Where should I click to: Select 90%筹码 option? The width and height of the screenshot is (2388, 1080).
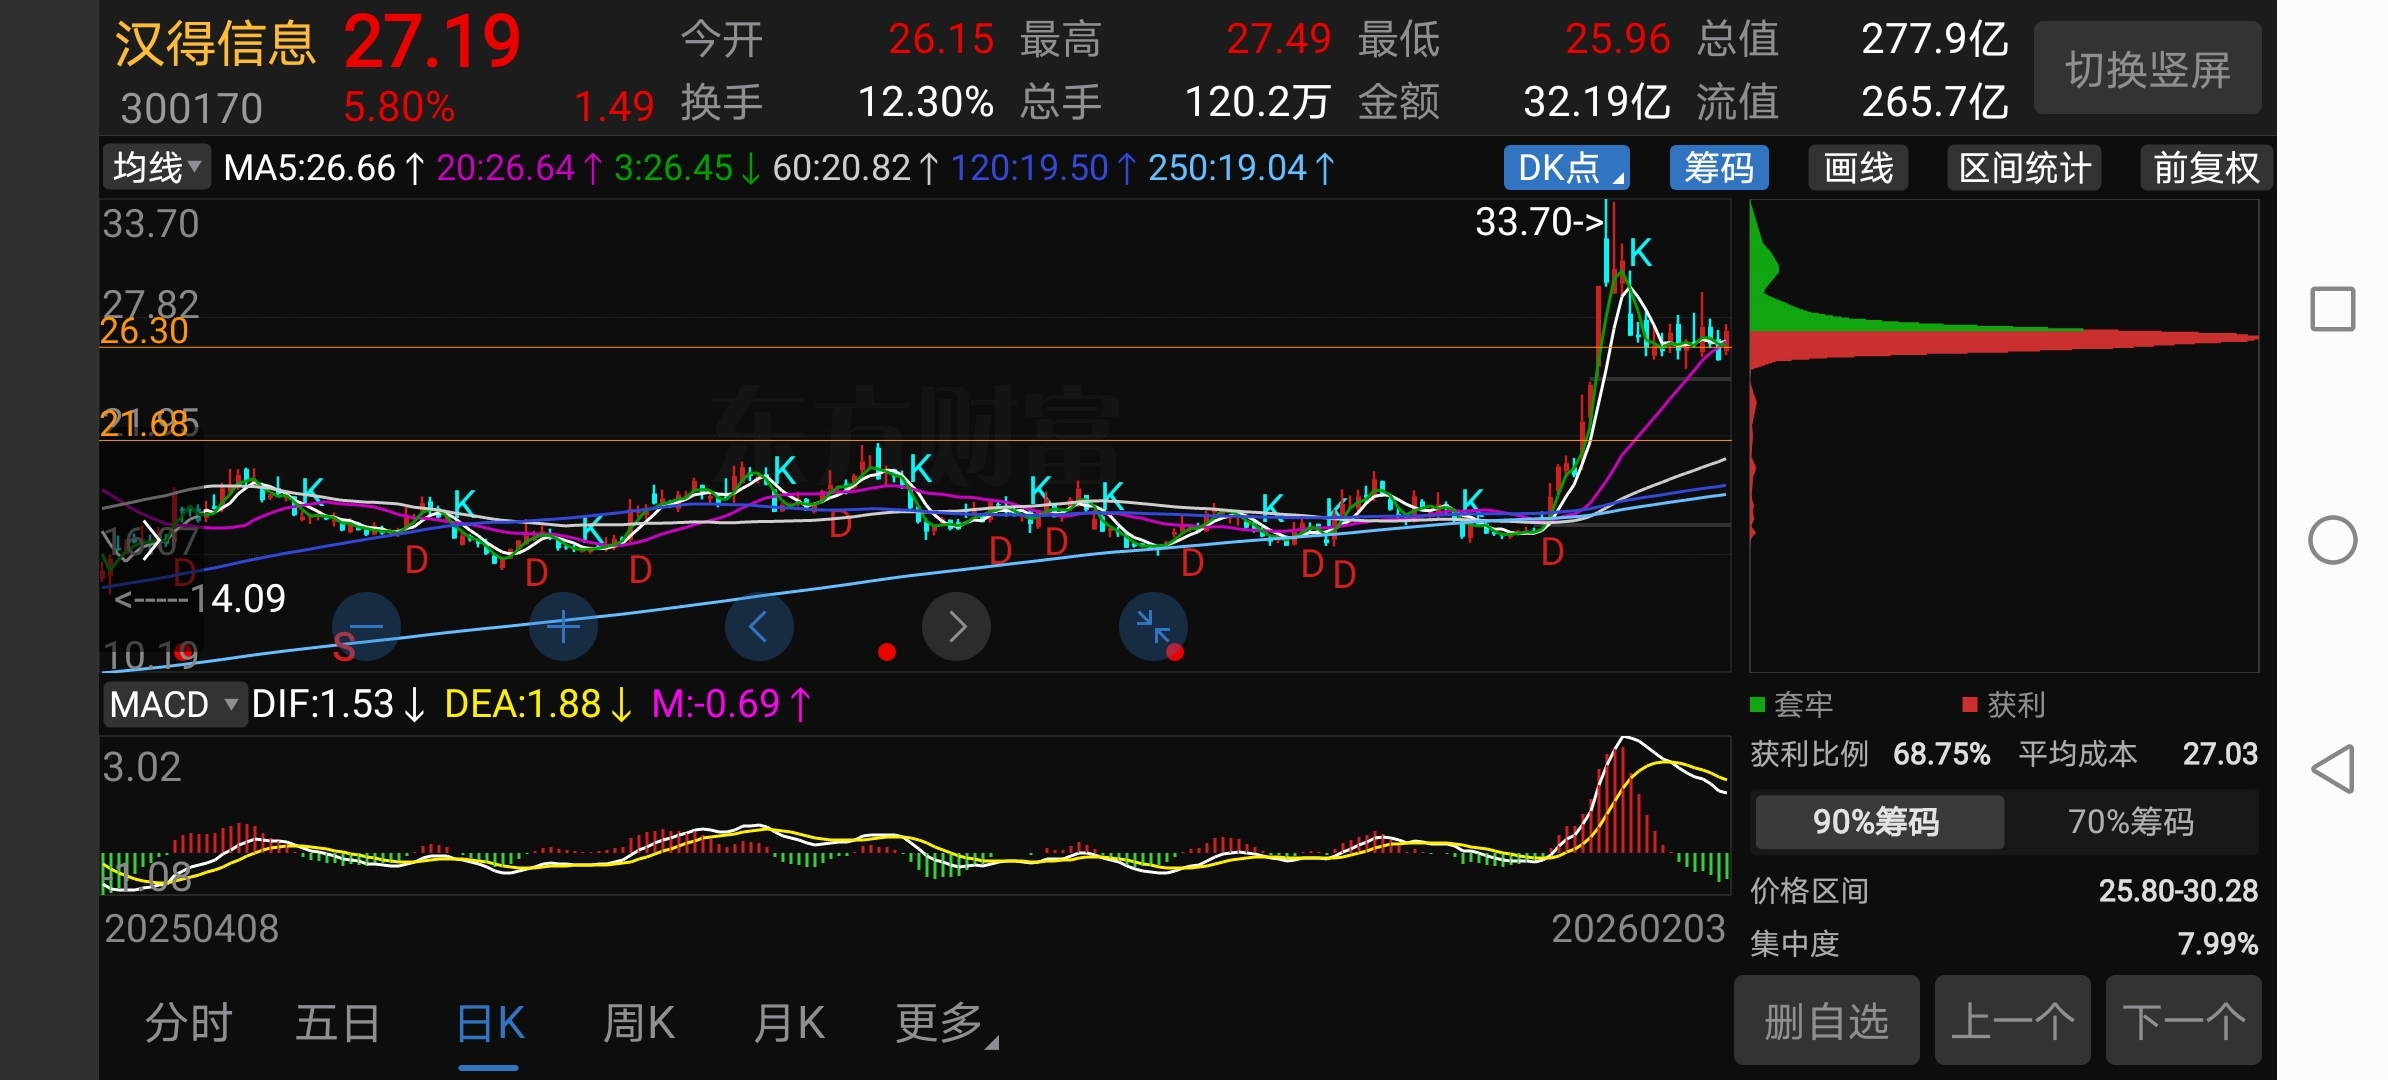click(1878, 822)
